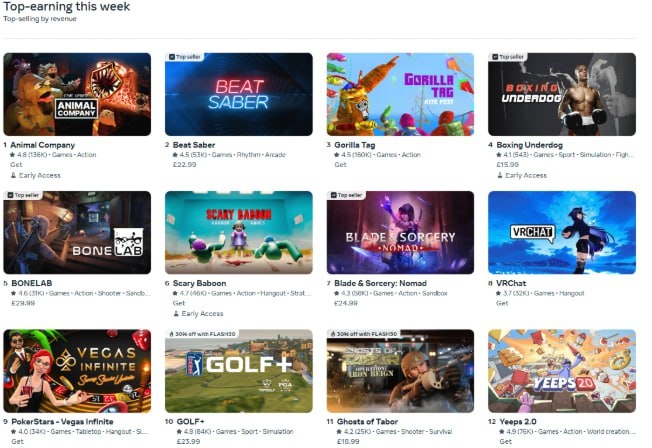Open the Animal Company game thumbnail
The width and height of the screenshot is (652, 448).
click(x=77, y=94)
